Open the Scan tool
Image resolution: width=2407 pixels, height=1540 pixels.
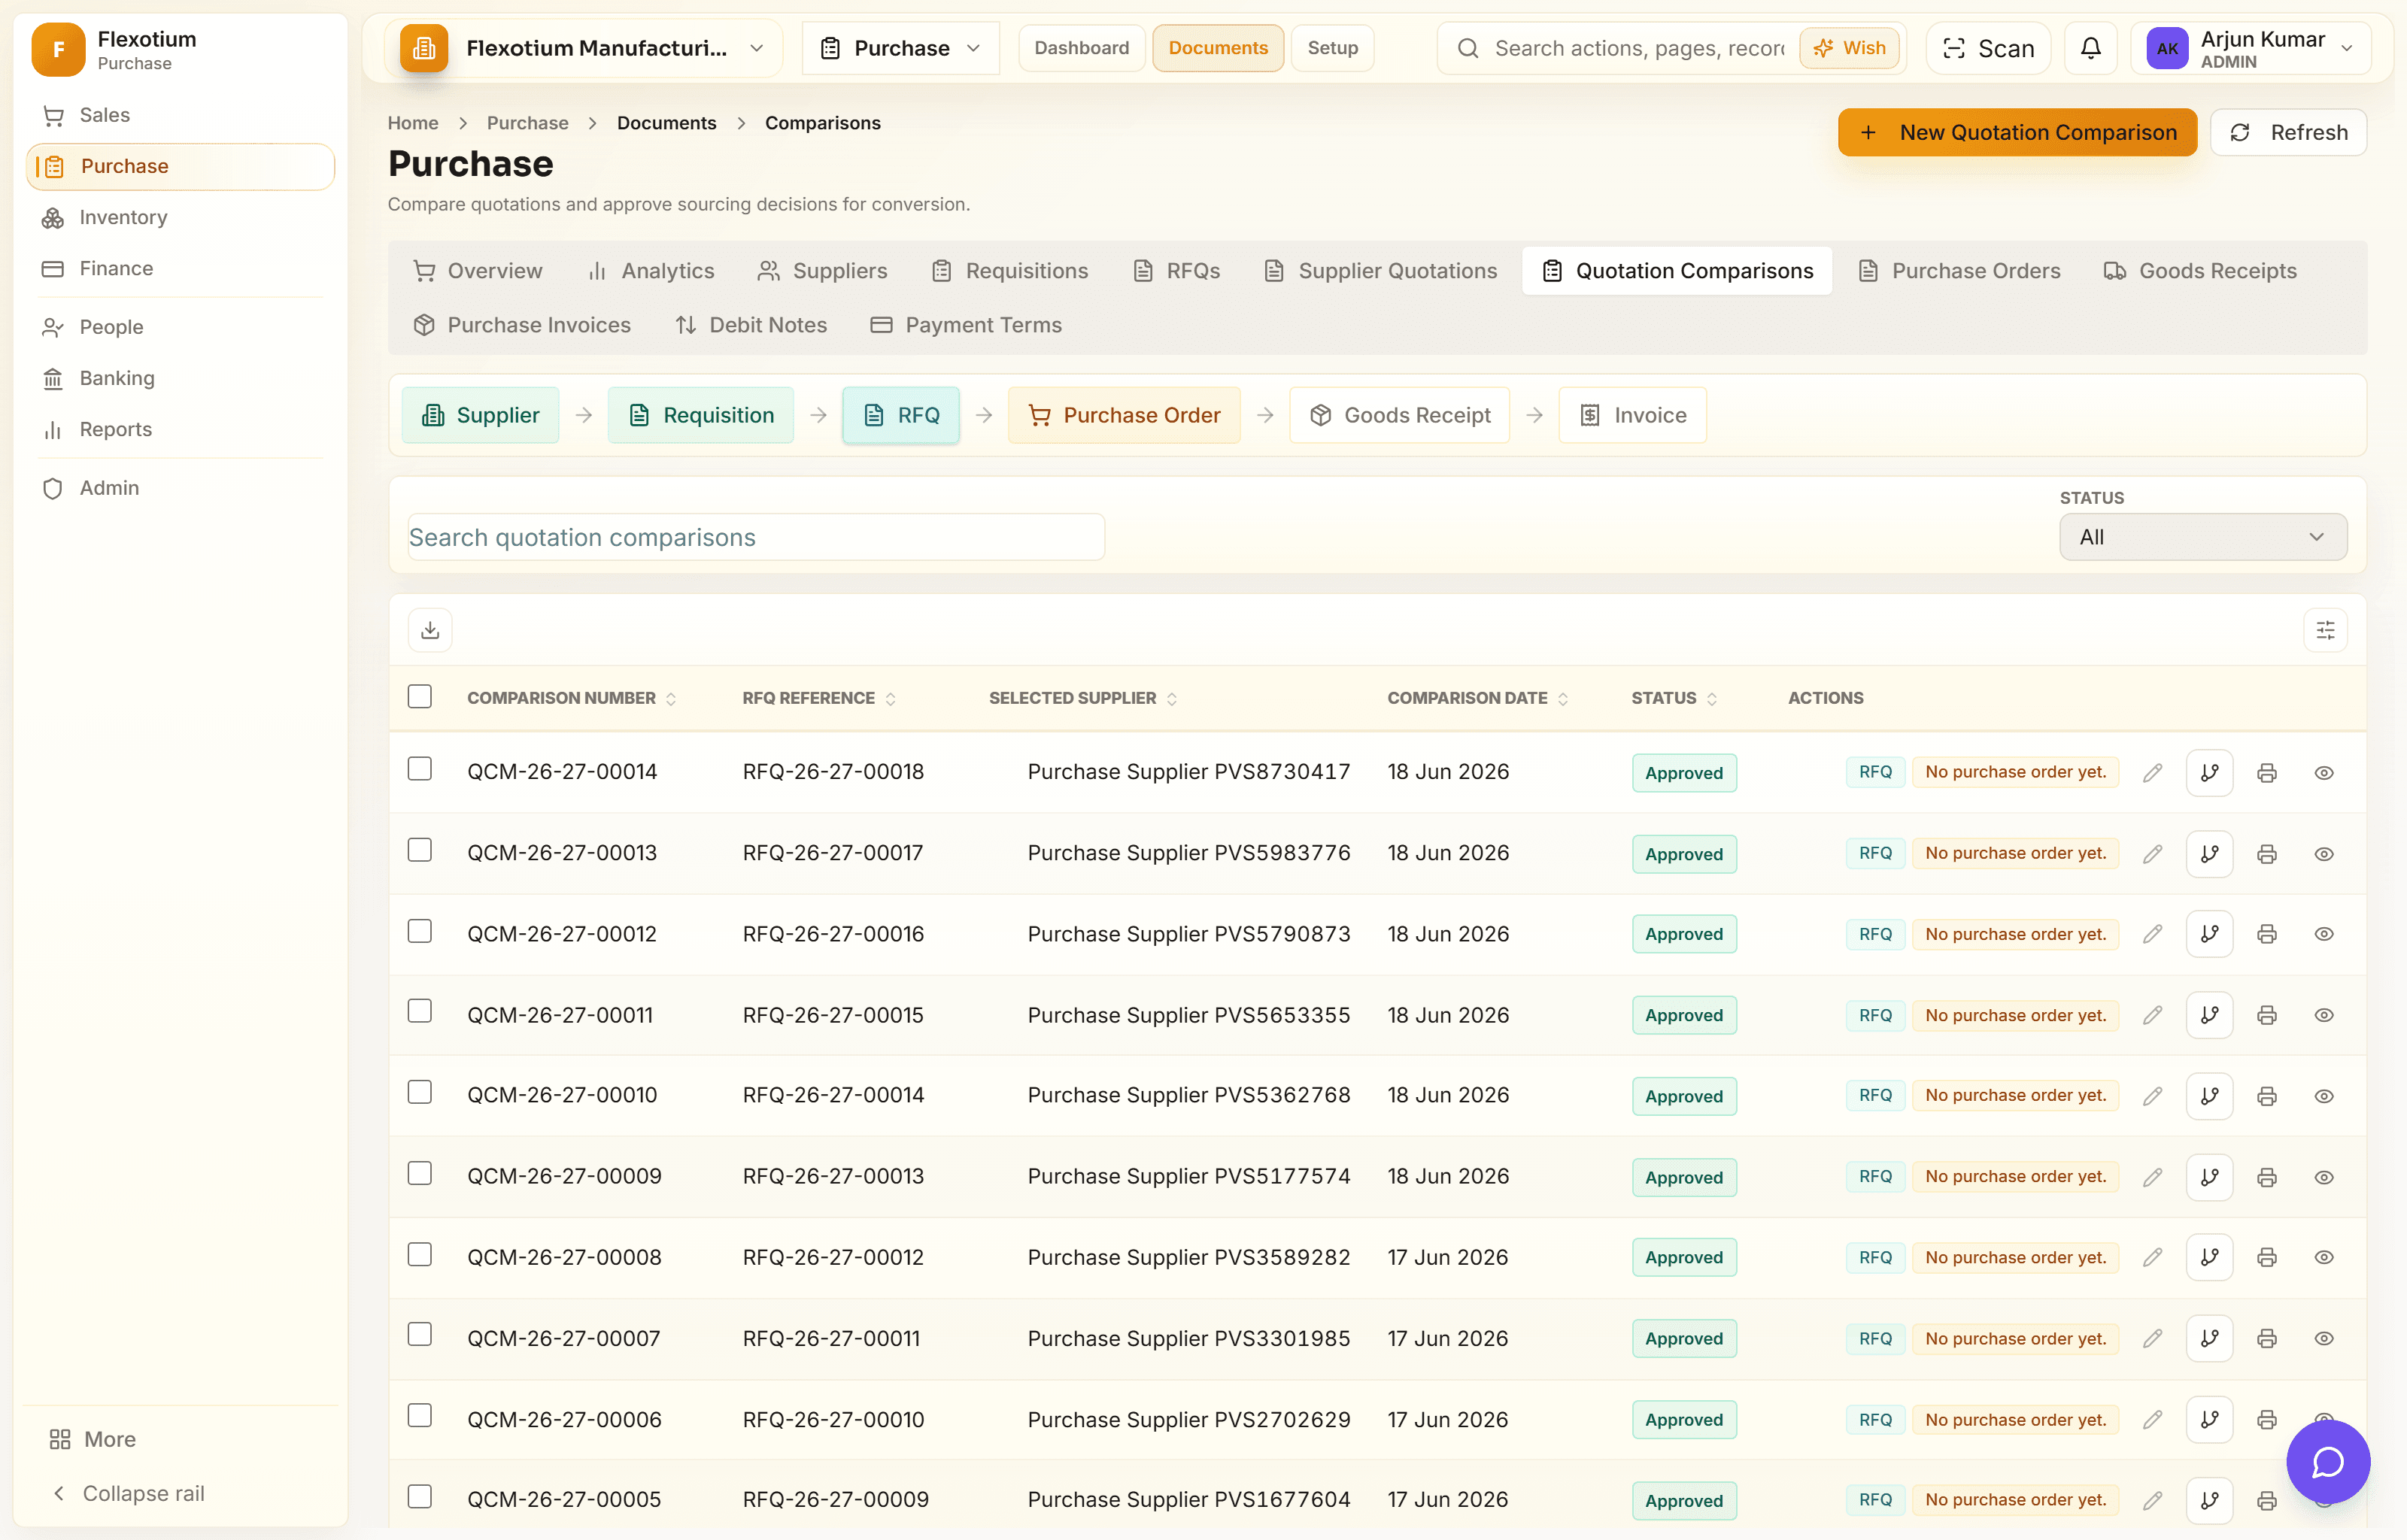[x=1988, y=48]
